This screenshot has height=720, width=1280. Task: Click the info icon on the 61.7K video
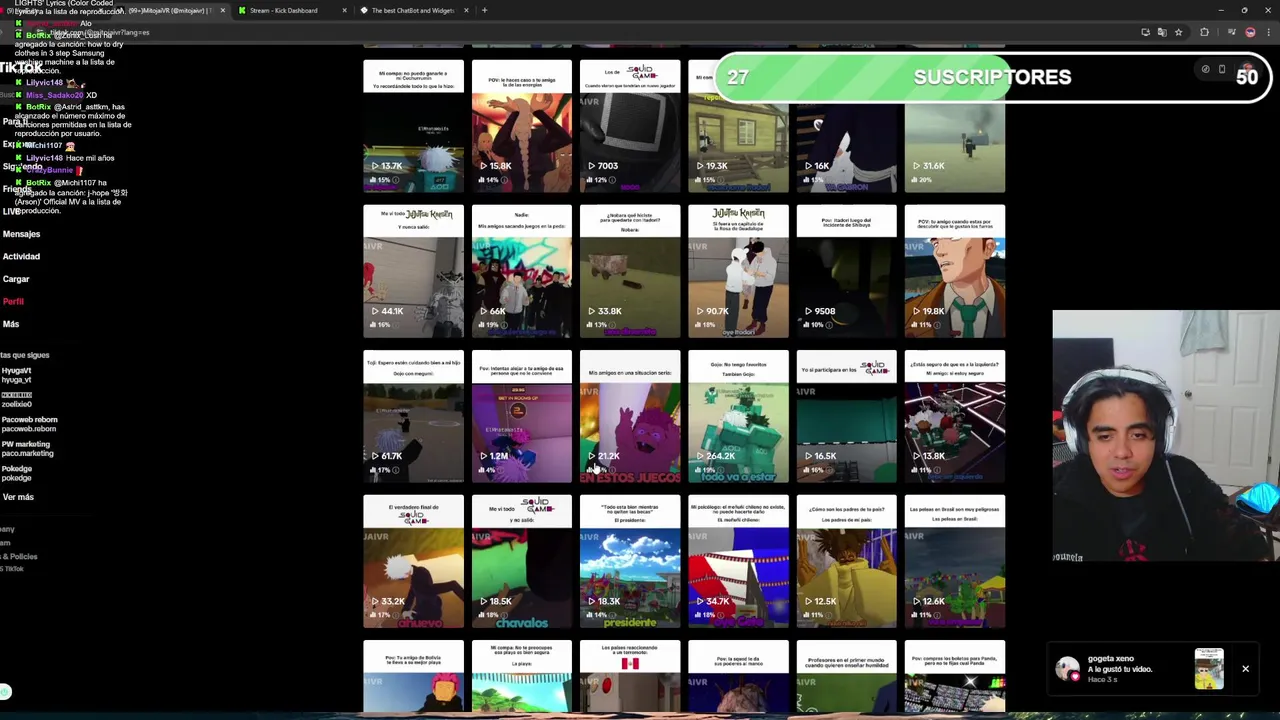click(395, 470)
